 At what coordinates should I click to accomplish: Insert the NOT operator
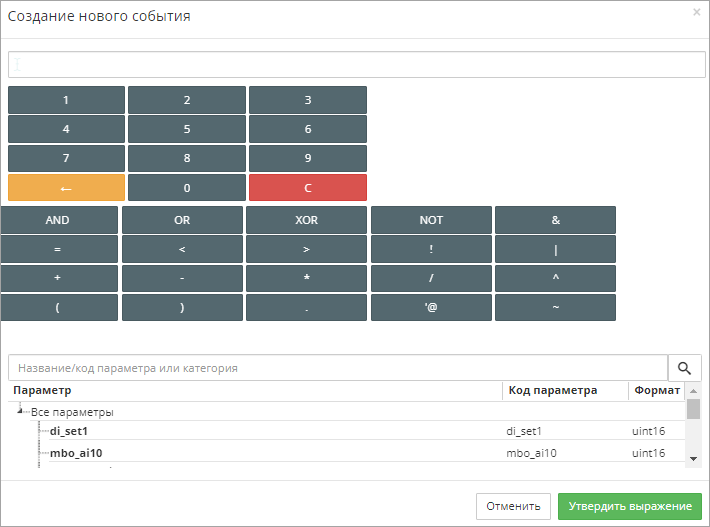click(431, 220)
